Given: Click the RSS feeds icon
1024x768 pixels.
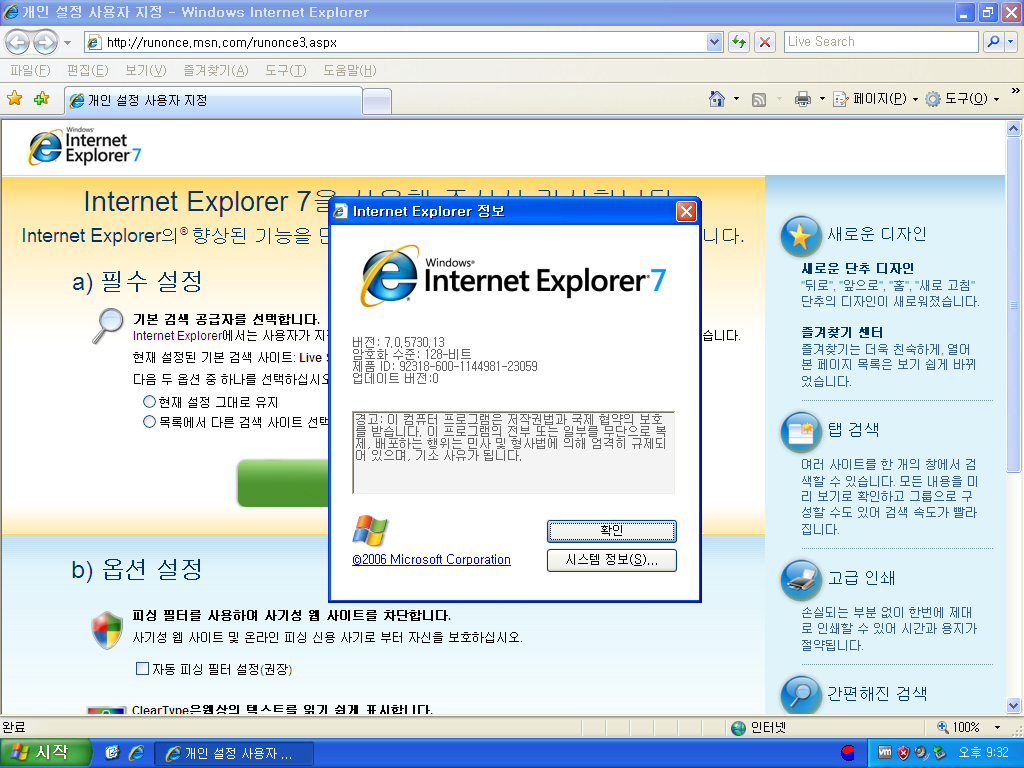Looking at the screenshot, I should point(759,99).
